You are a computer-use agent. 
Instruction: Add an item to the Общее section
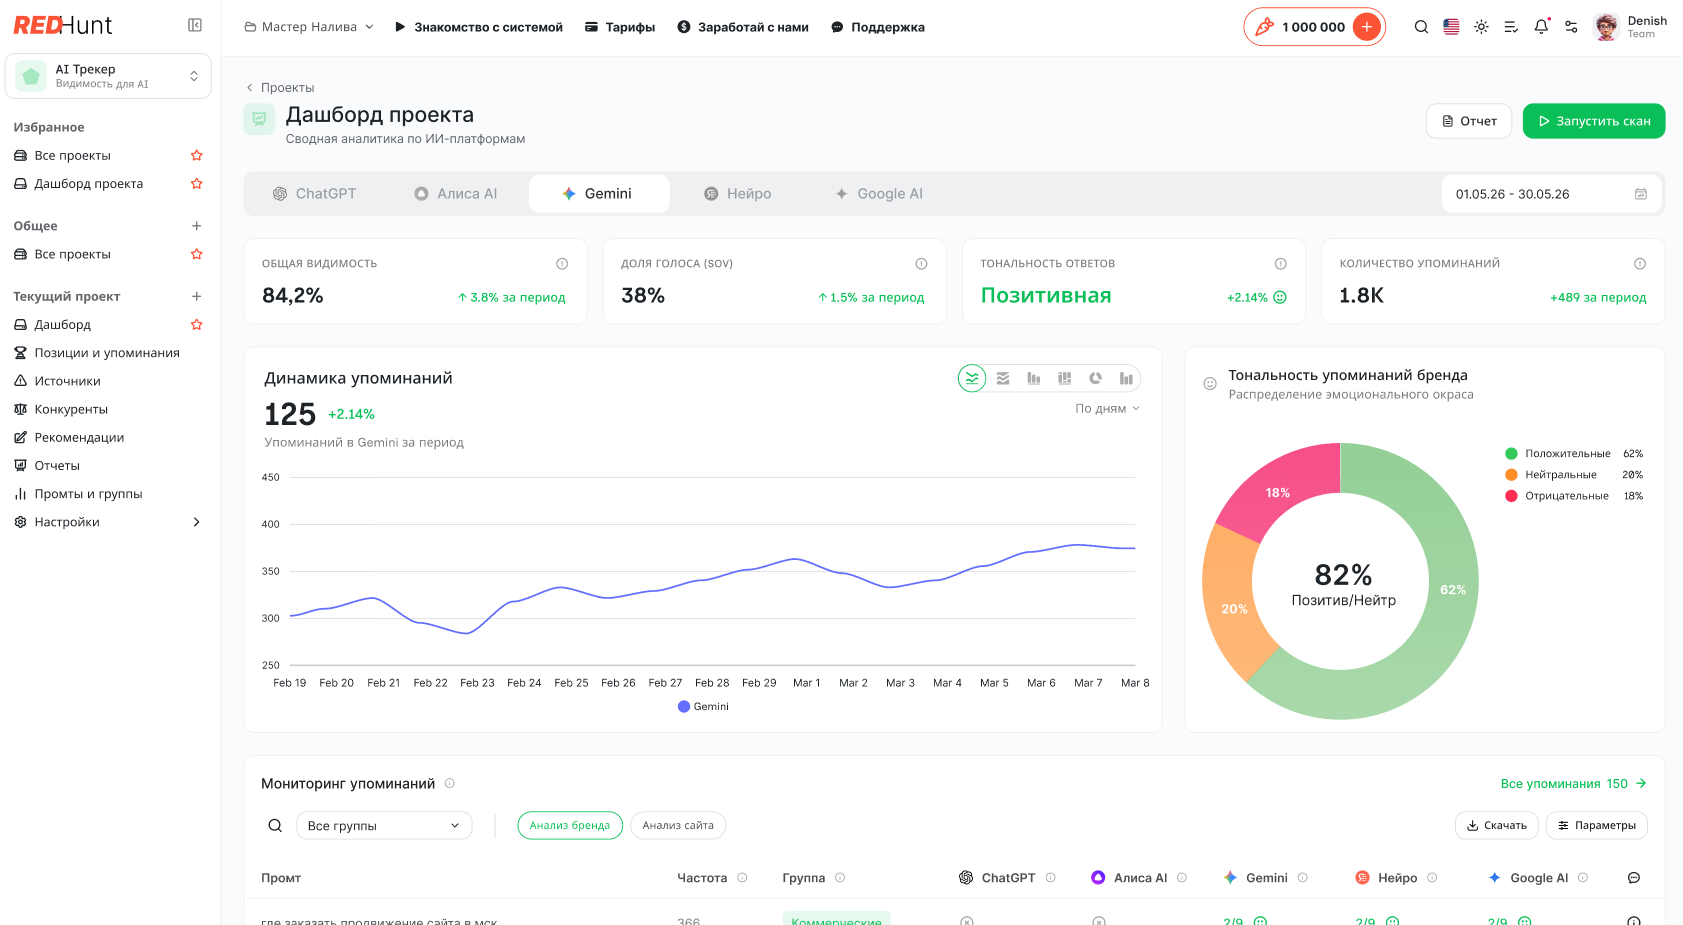point(197,226)
